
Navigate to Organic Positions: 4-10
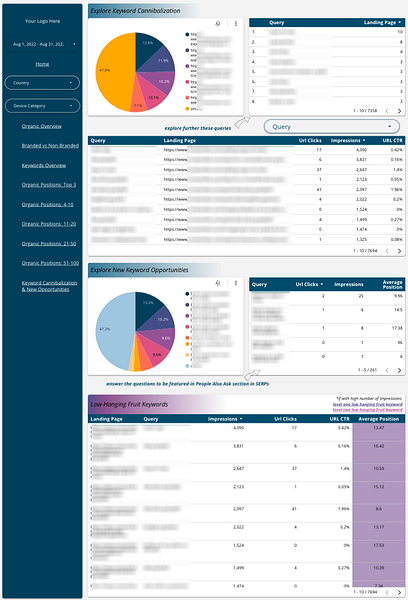coord(47,205)
